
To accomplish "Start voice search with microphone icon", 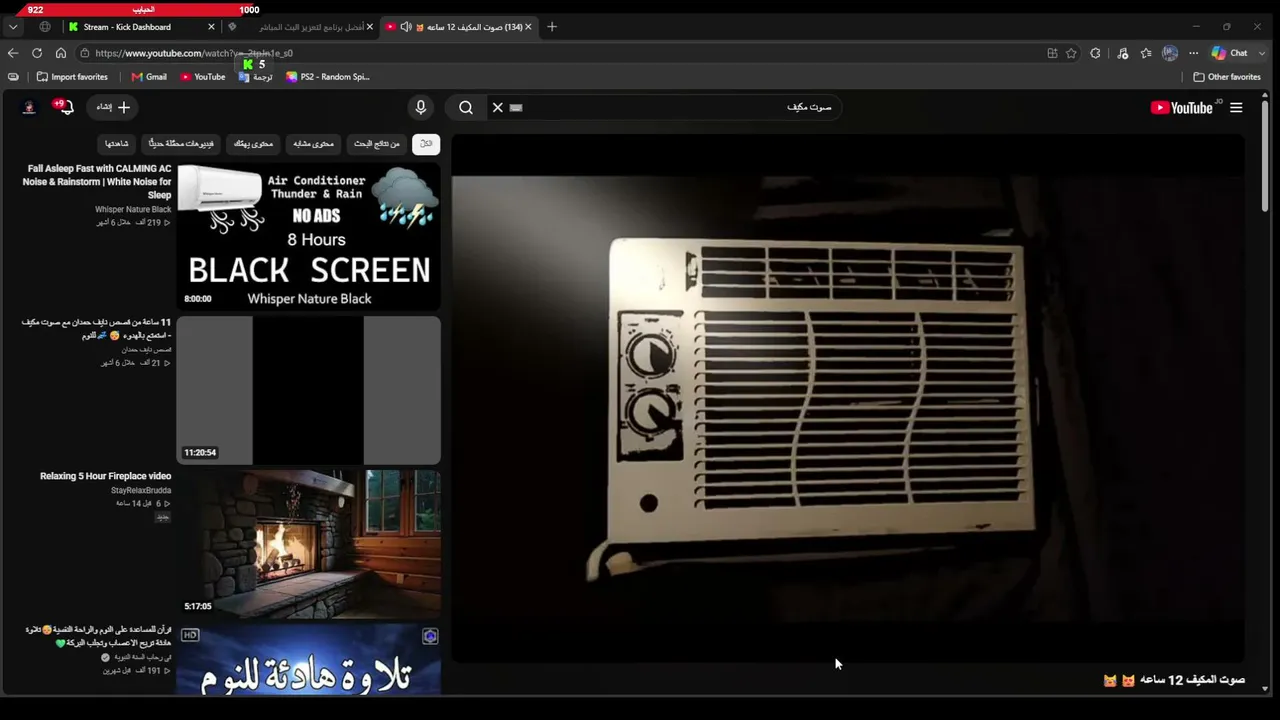I will (x=421, y=107).
